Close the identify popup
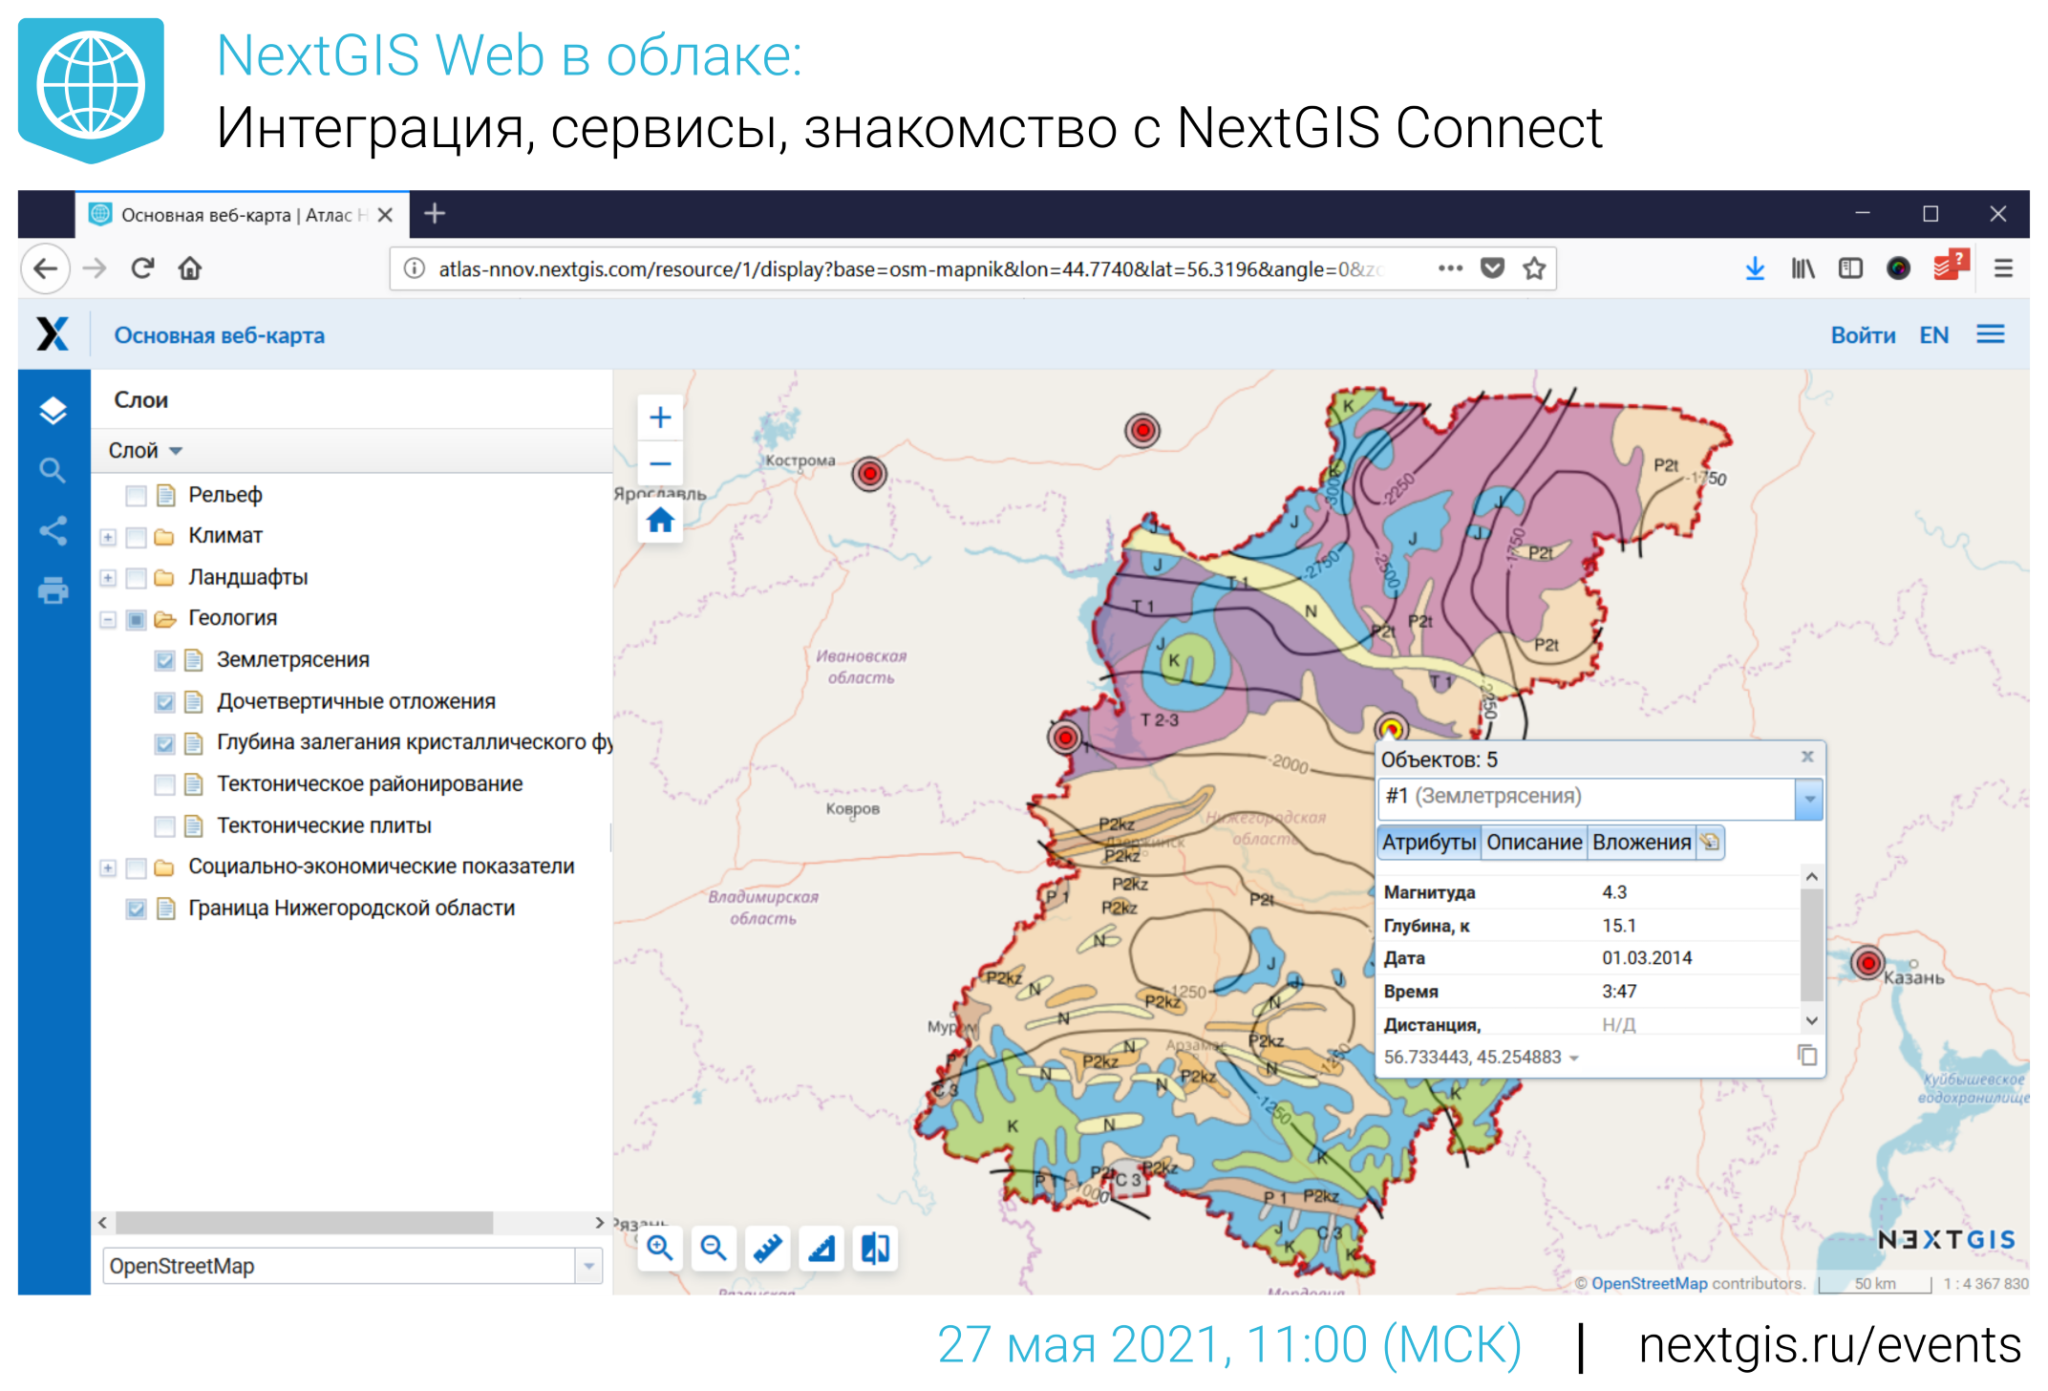This screenshot has width=2048, height=1391. tap(1807, 757)
